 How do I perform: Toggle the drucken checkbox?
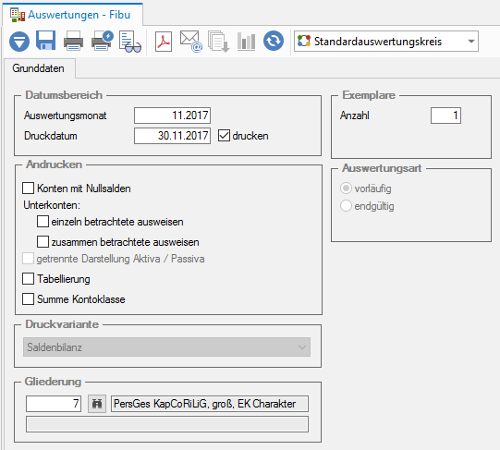(x=224, y=136)
